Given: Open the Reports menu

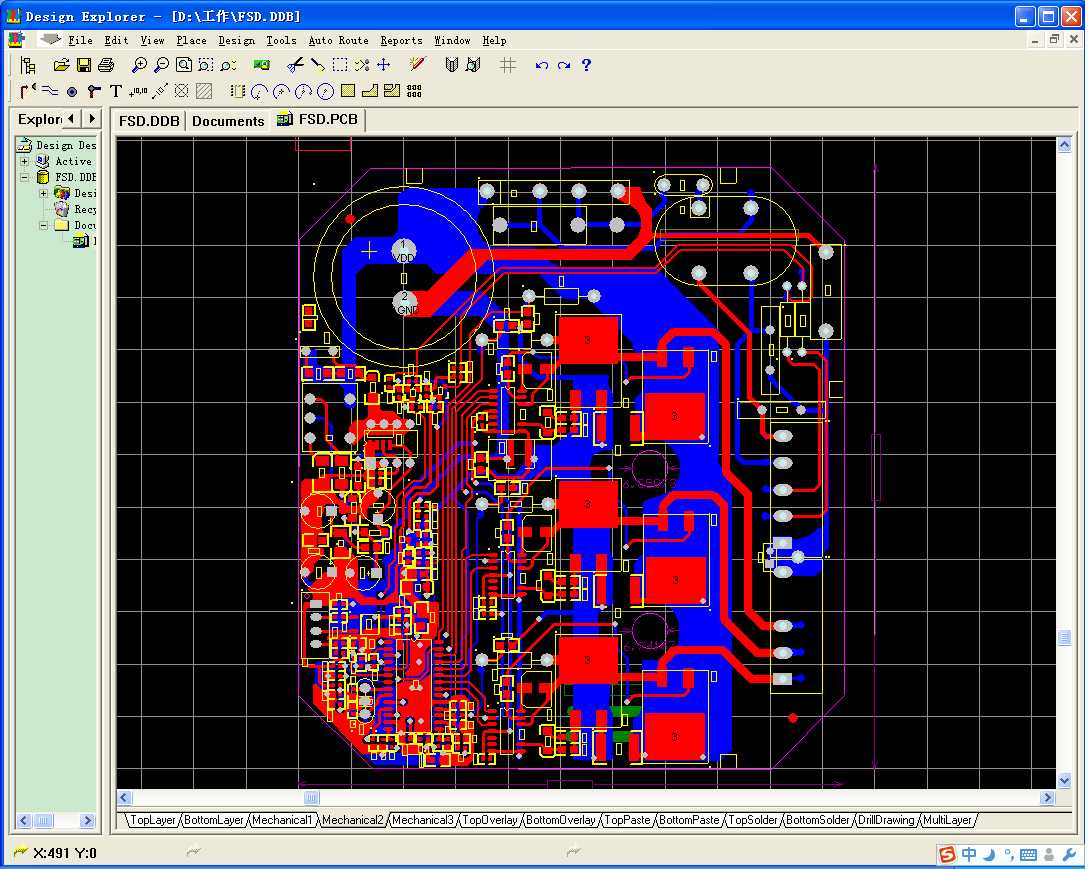Looking at the screenshot, I should tap(401, 40).
